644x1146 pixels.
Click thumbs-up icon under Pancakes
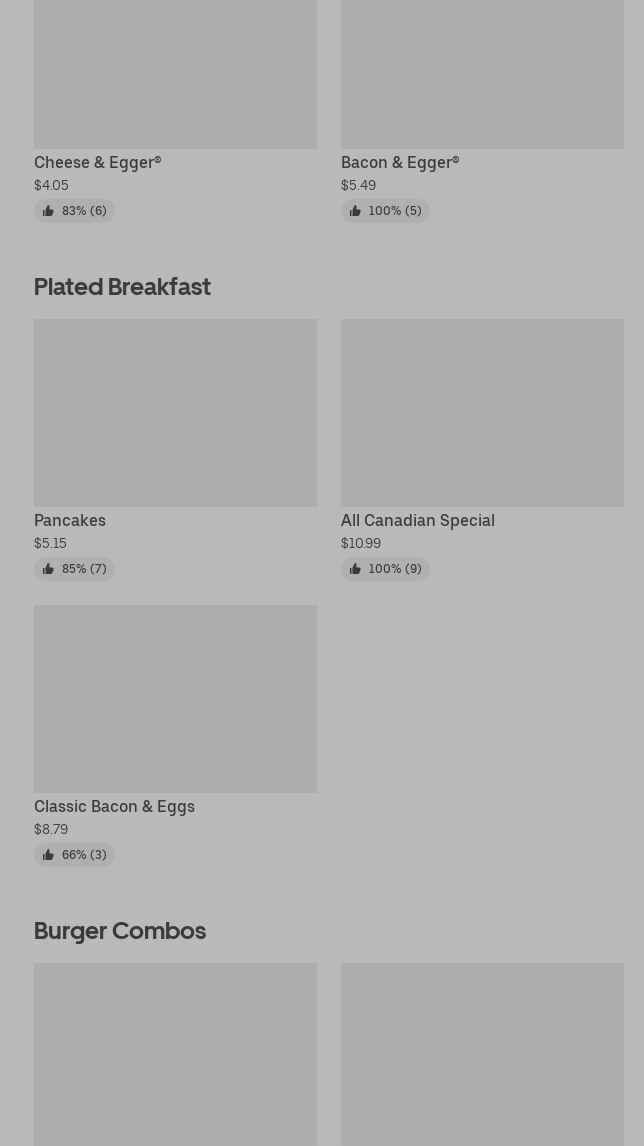coord(48,569)
